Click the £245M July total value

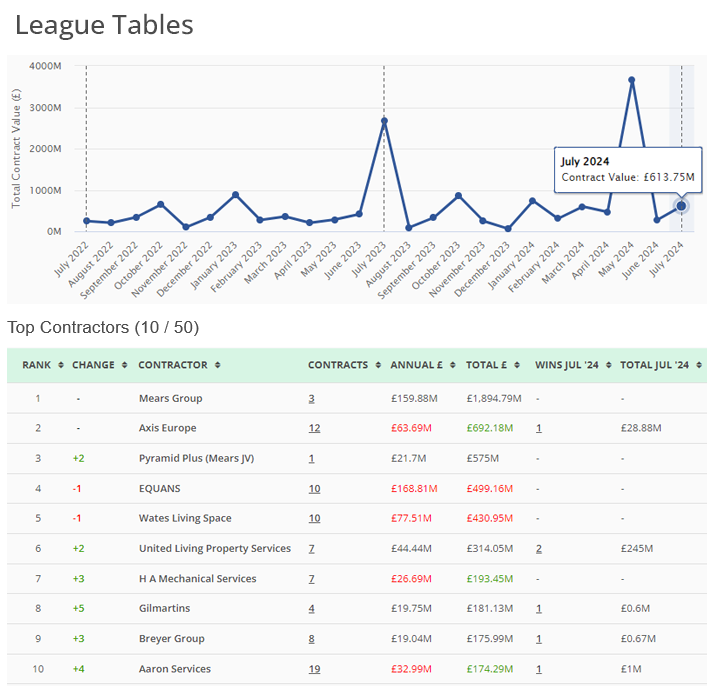click(637, 549)
